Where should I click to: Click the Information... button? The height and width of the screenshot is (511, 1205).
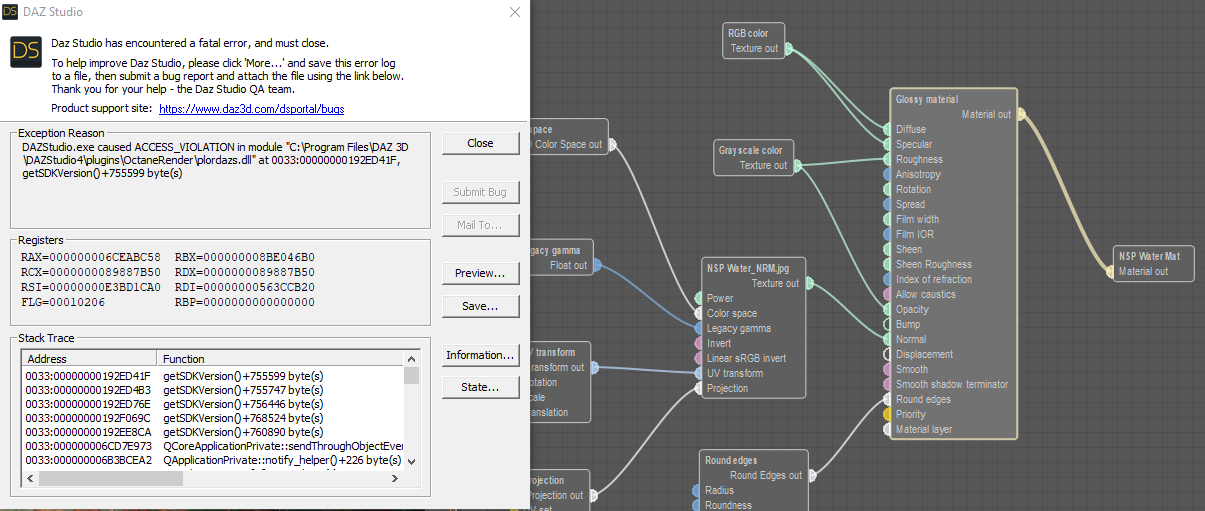coord(480,354)
